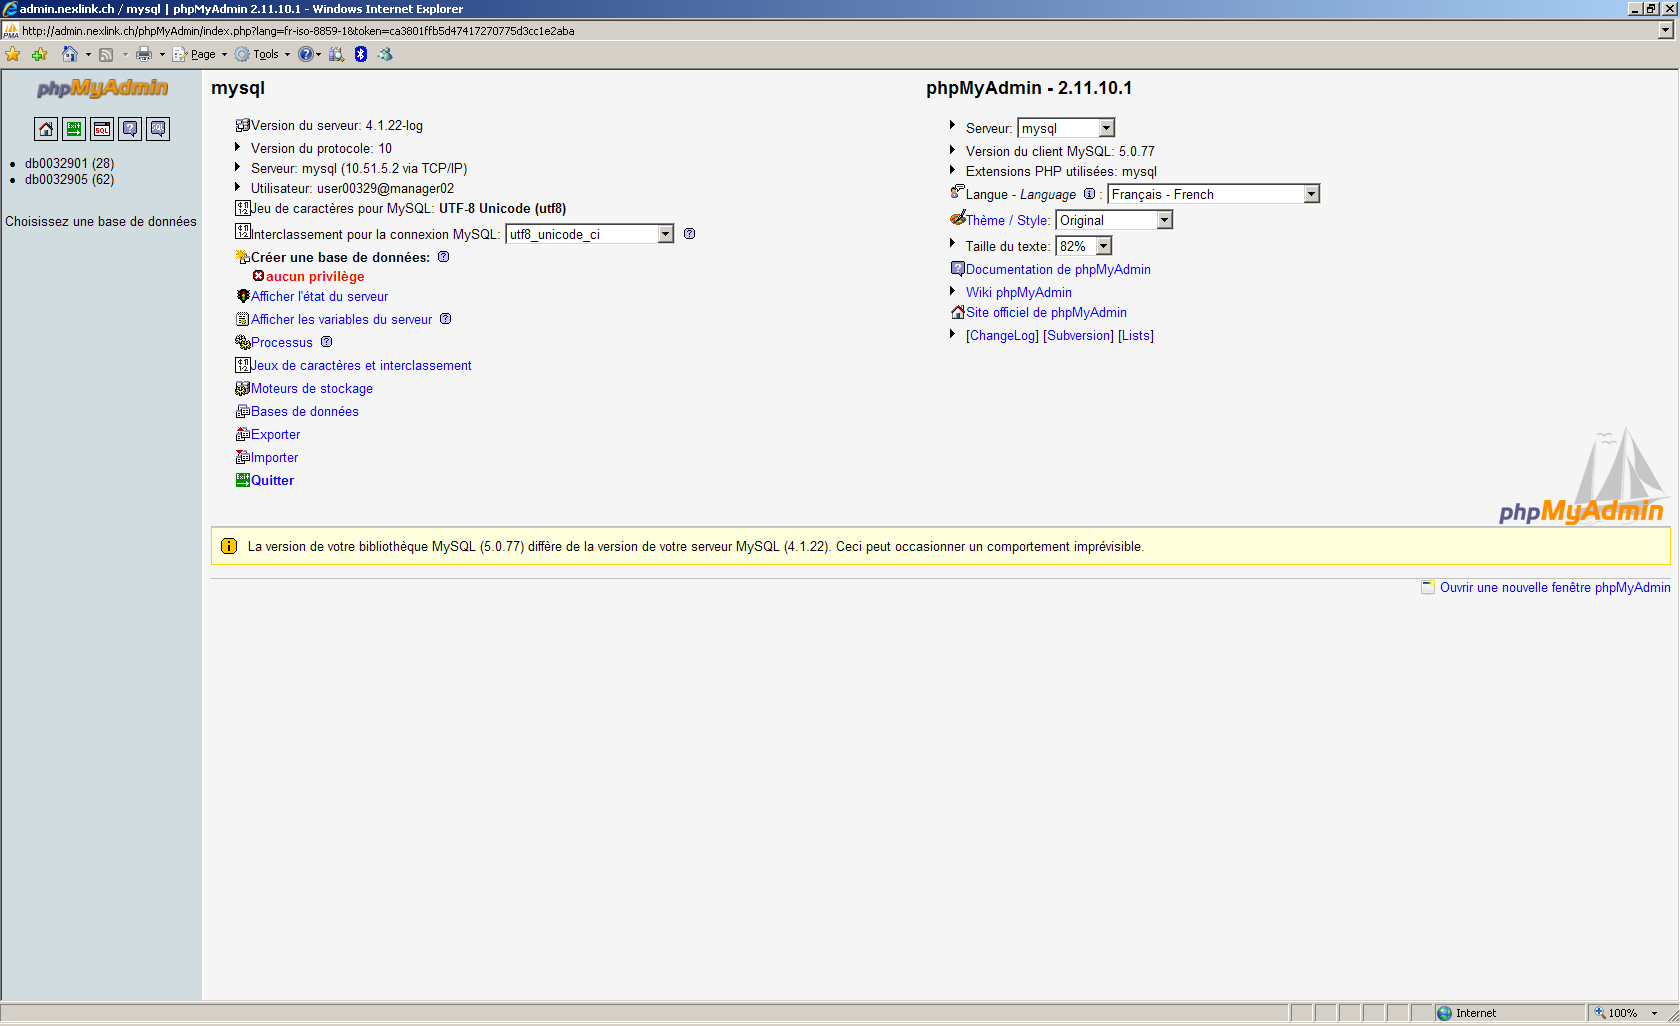Viewport: 1680px width, 1026px height.
Task: Click the Quitter exit icon
Action: tap(242, 480)
